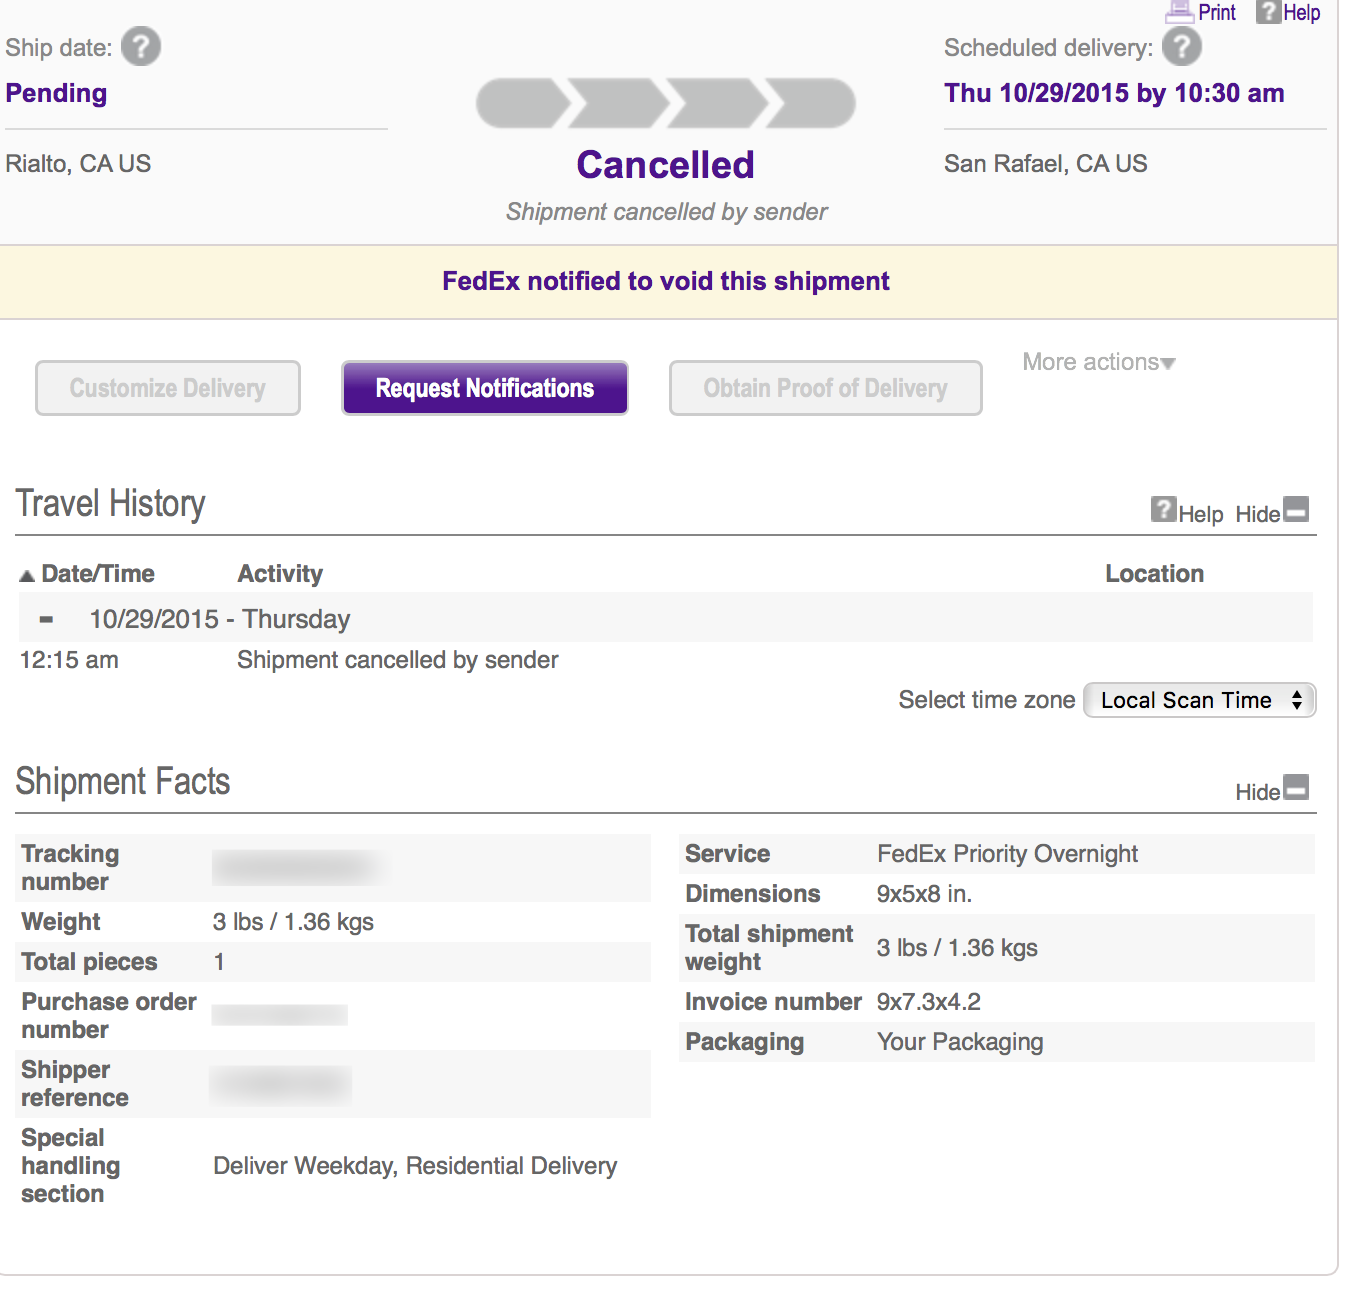1354x1292 pixels.
Task: Click the 12:15 am time entry
Action: click(69, 660)
